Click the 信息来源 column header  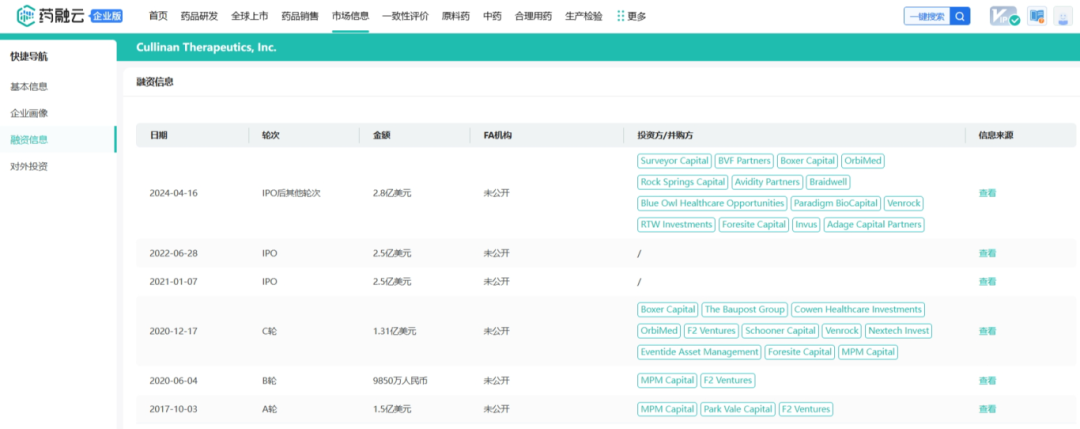pos(996,136)
